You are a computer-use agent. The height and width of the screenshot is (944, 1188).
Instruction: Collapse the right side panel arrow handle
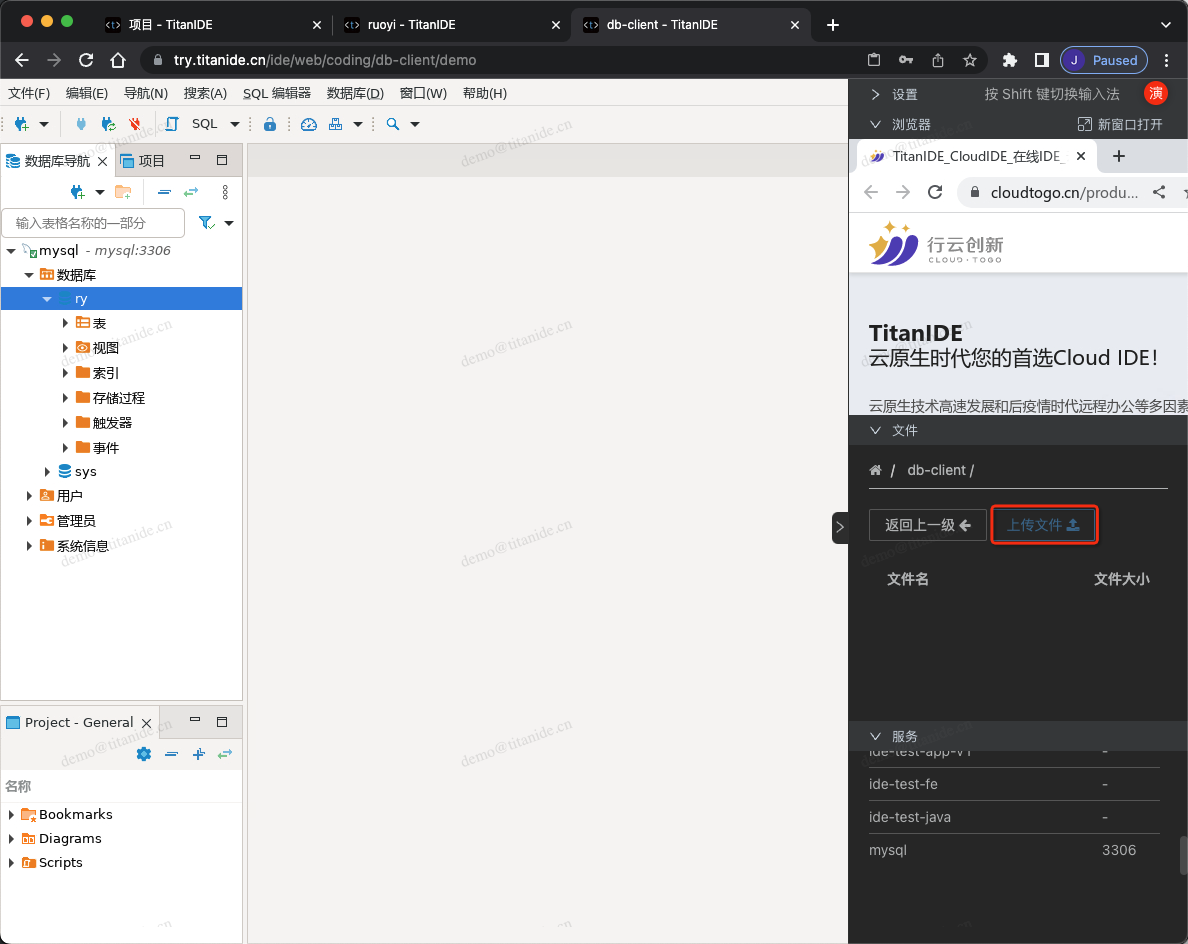[x=840, y=527]
